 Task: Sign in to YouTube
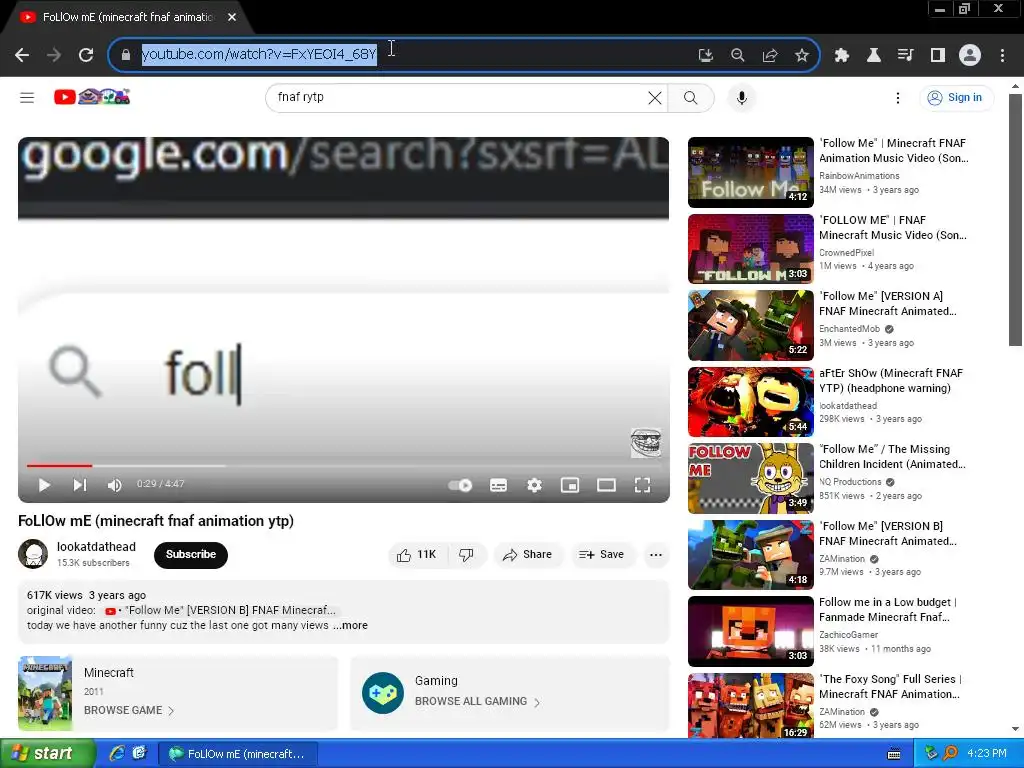coord(956,98)
